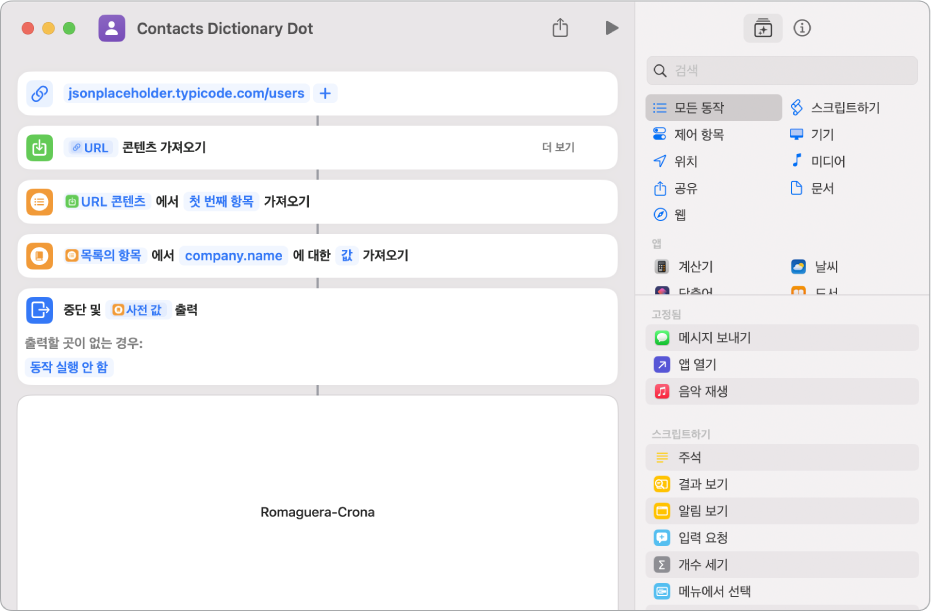Run the shortcut with play button
The height and width of the screenshot is (612, 931).
(612, 28)
